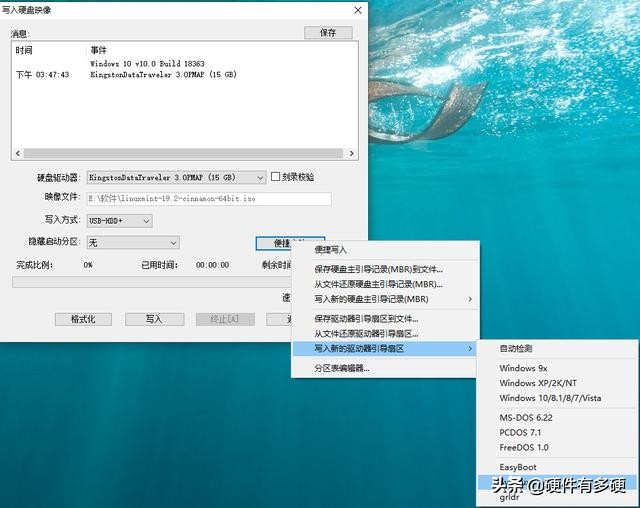Select 保存驱动器引导扇区到文件...
Viewport: 640px width, 508px height.
point(384,319)
